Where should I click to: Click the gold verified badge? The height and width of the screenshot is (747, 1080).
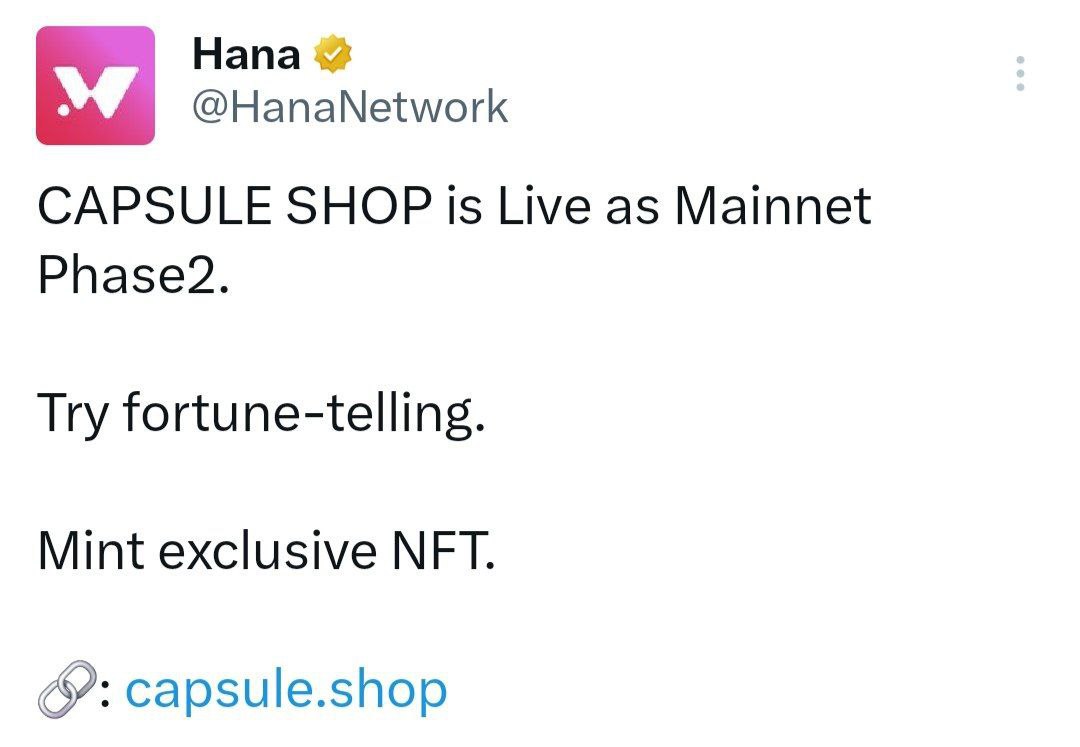pyautogui.click(x=333, y=54)
